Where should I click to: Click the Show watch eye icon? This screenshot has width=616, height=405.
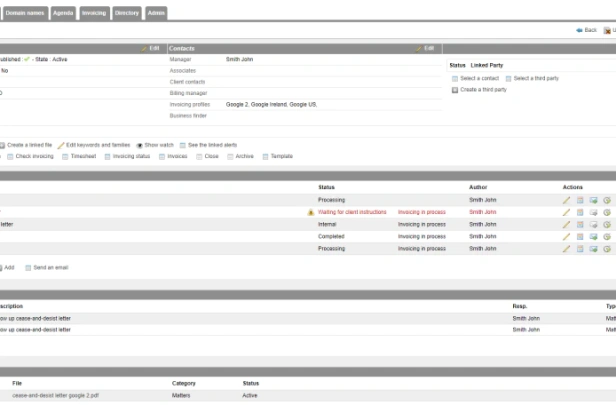[x=139, y=145]
